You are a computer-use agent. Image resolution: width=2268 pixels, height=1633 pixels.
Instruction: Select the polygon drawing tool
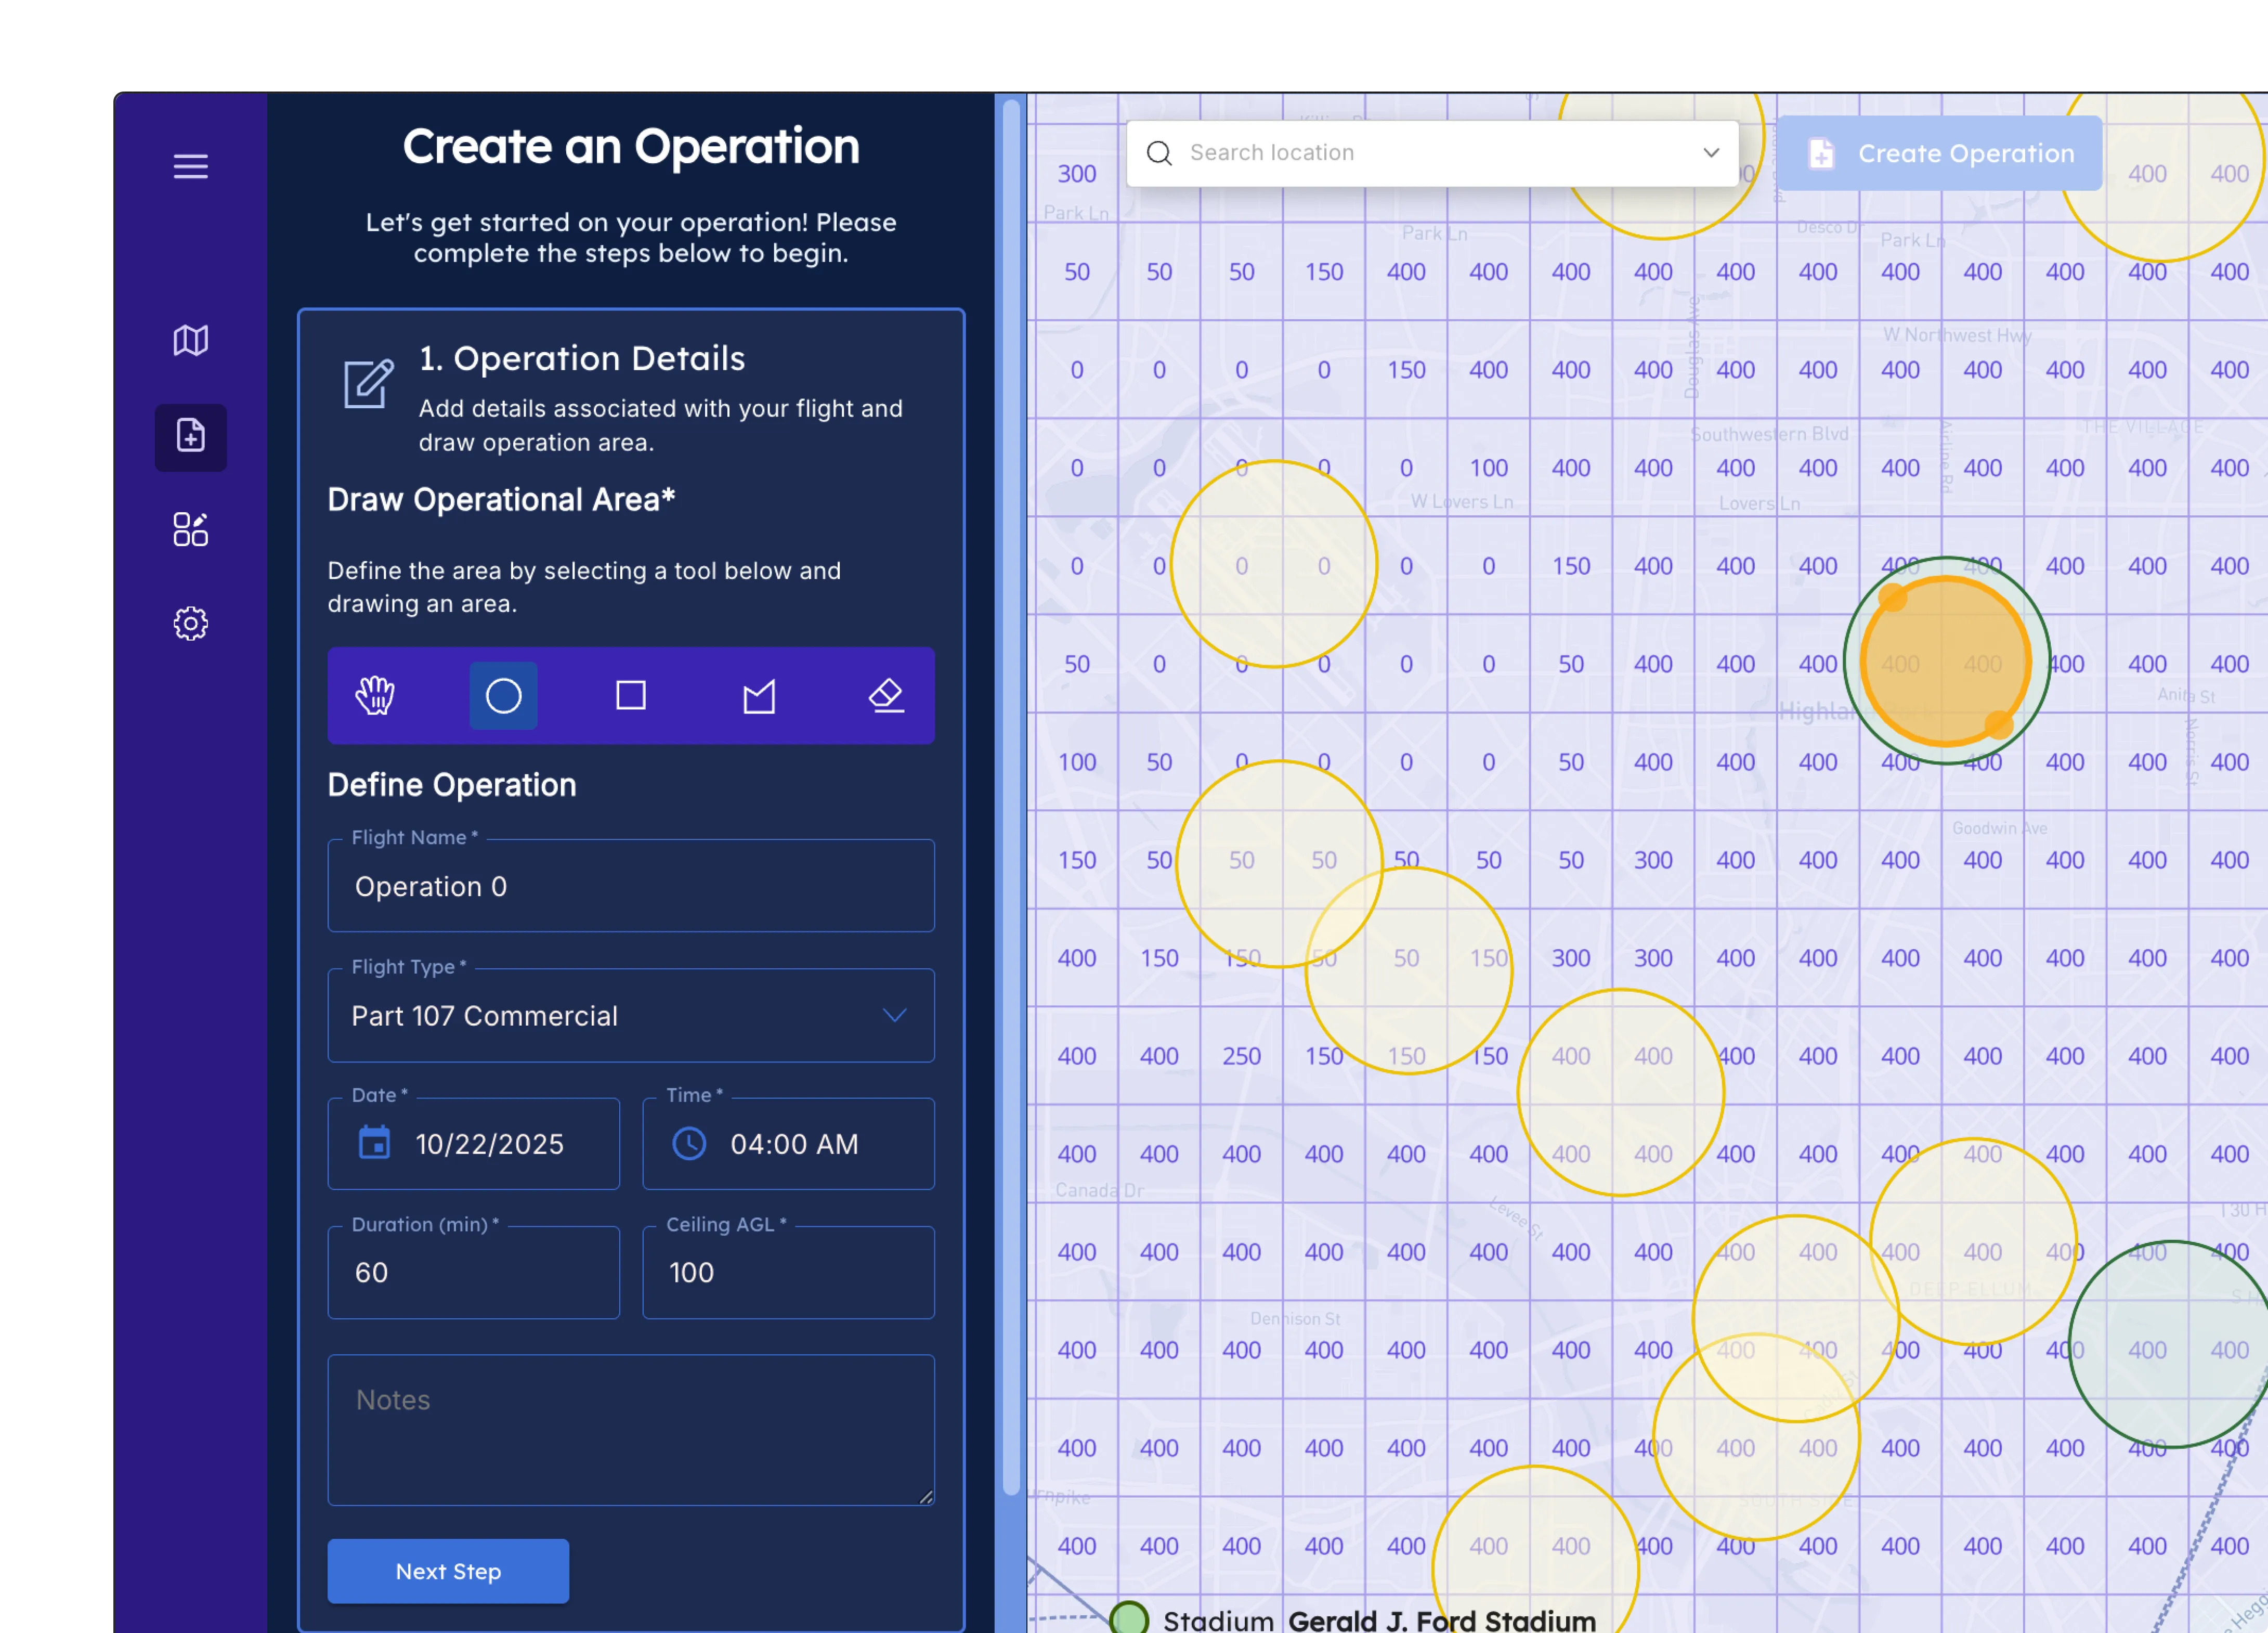point(759,695)
